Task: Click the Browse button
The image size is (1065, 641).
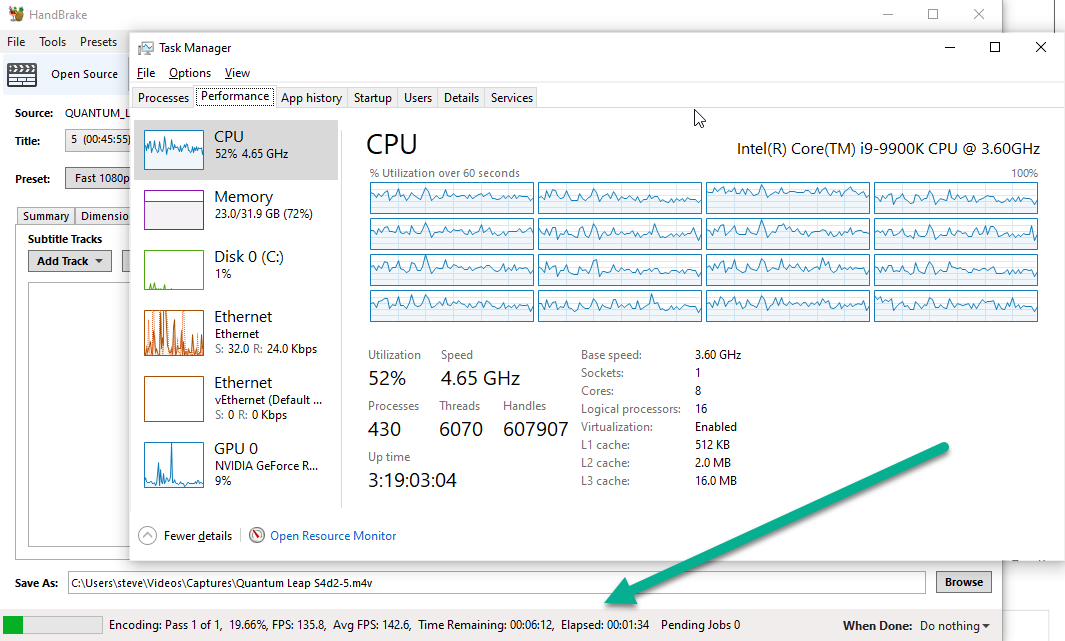Action: tap(964, 582)
